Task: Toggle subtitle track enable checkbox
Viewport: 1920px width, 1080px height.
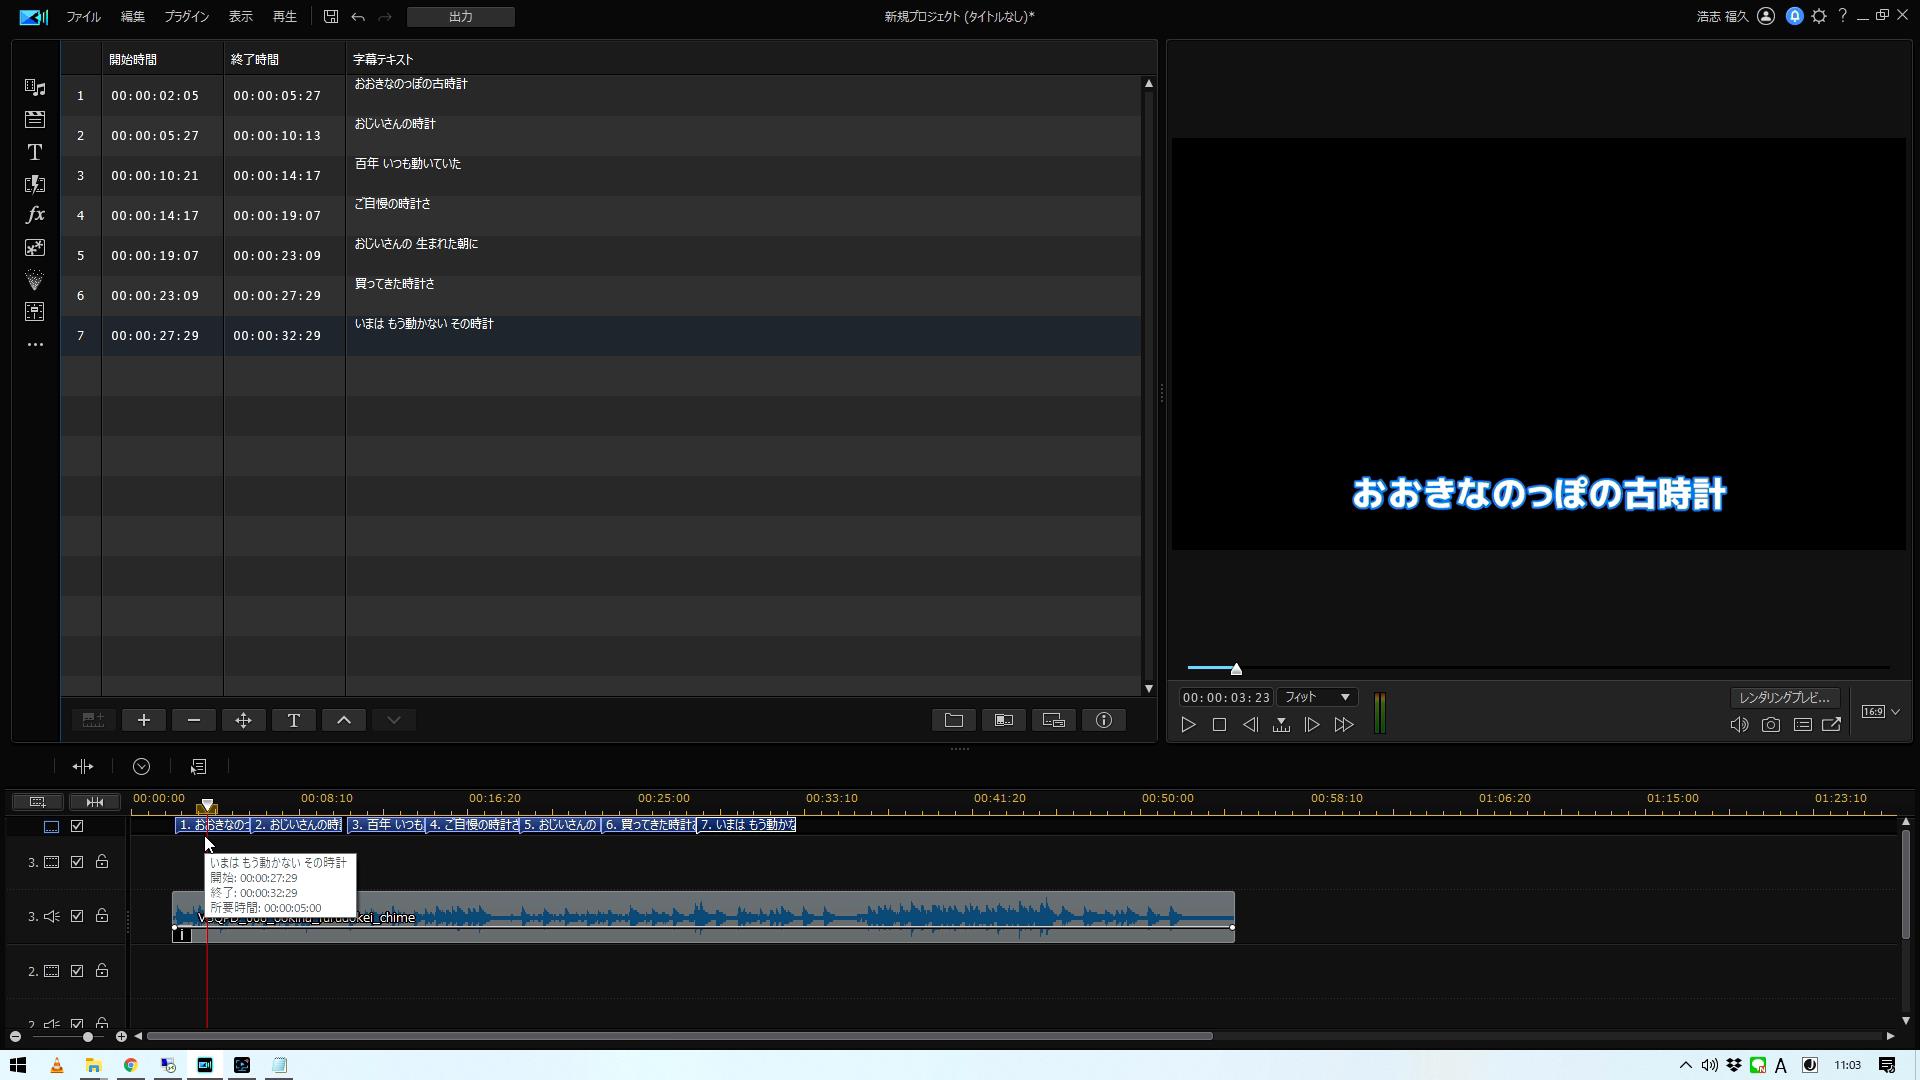Action: (x=77, y=826)
